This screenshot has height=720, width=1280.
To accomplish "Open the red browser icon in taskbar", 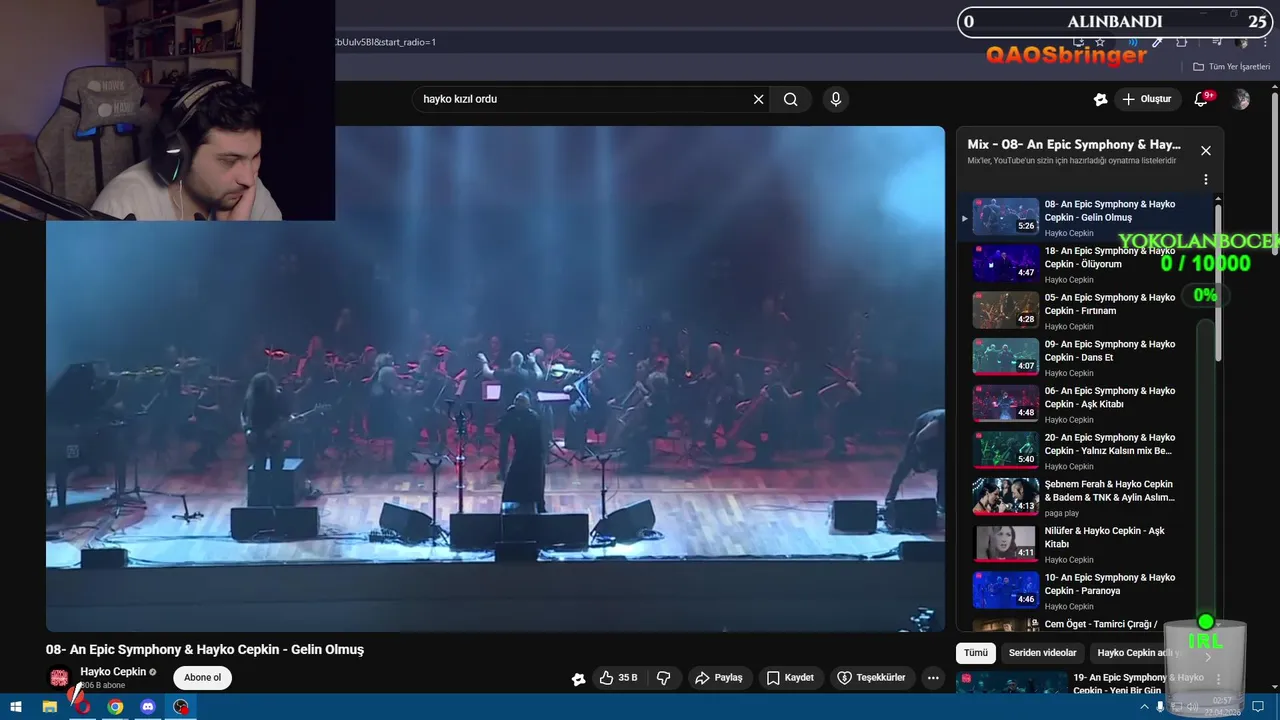I will [x=82, y=707].
